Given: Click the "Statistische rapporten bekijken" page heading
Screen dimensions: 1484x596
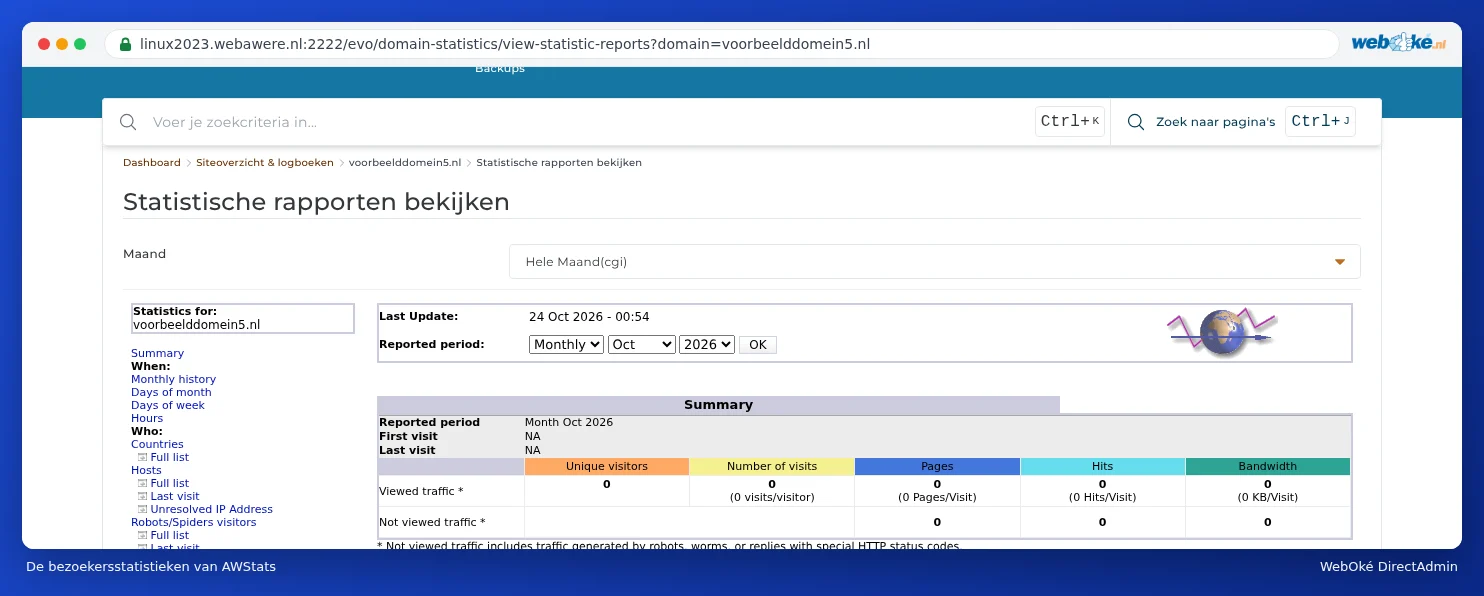Looking at the screenshot, I should (316, 202).
